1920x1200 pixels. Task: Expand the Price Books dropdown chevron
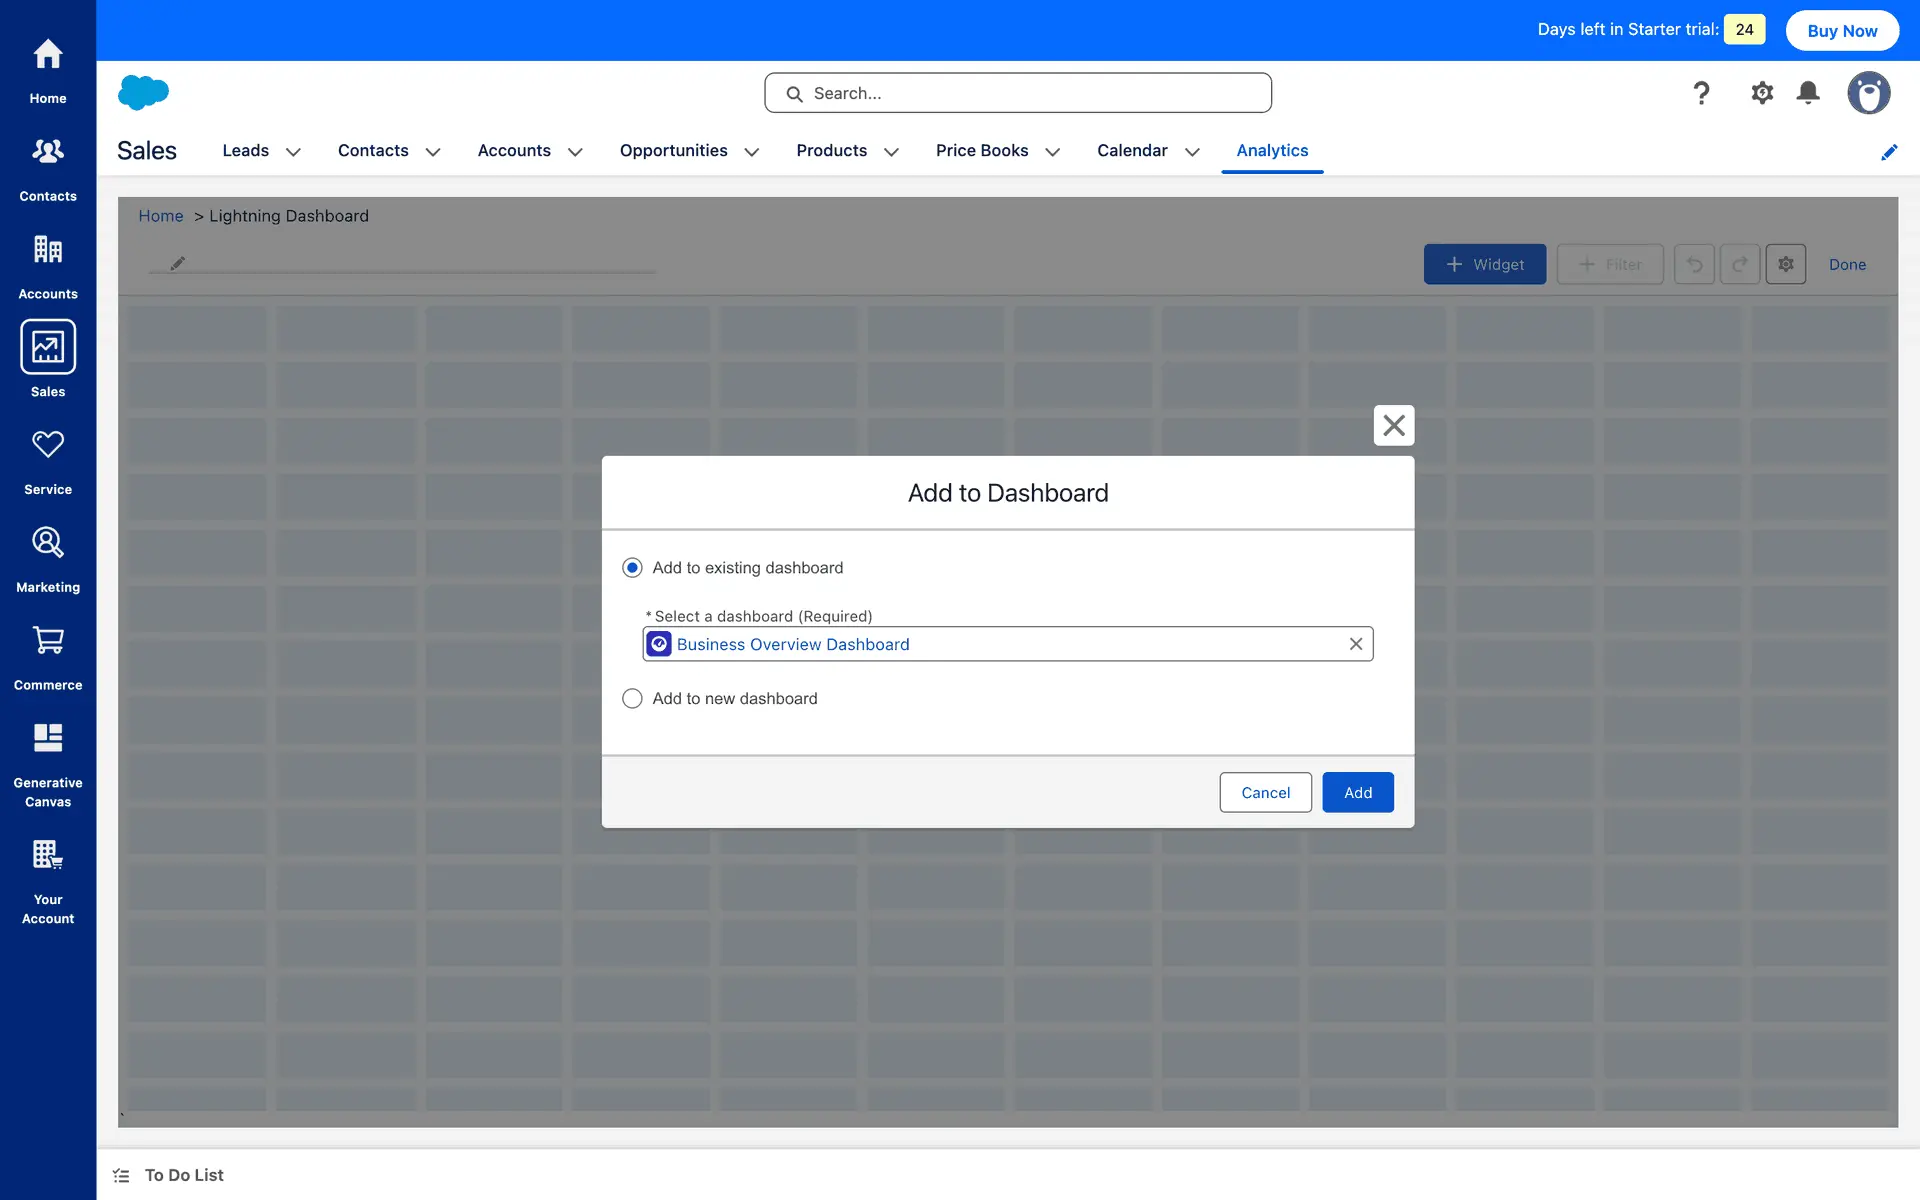coord(1052,152)
